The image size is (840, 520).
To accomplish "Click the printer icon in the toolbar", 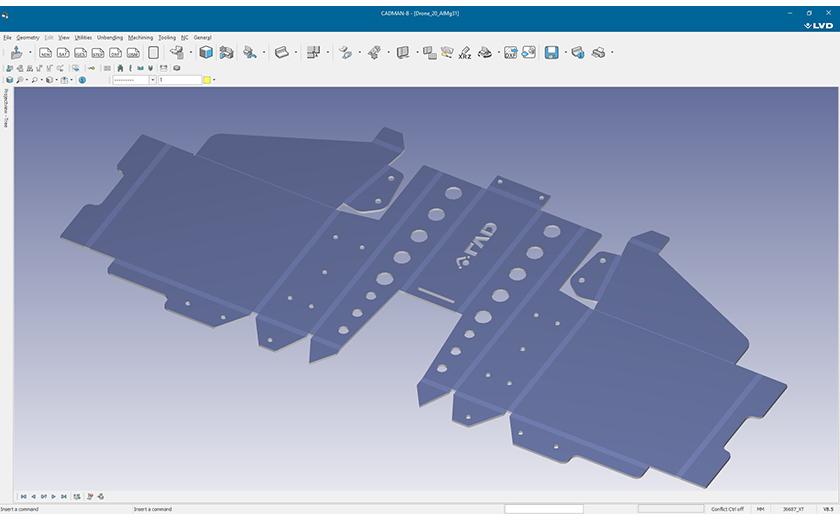I will click(599, 52).
